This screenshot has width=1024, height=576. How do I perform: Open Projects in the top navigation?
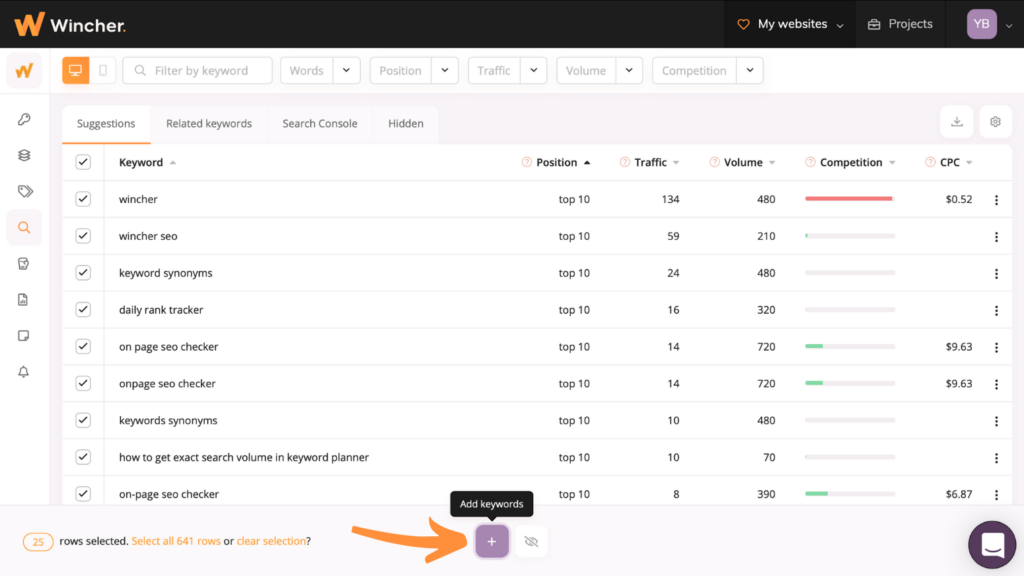[900, 24]
